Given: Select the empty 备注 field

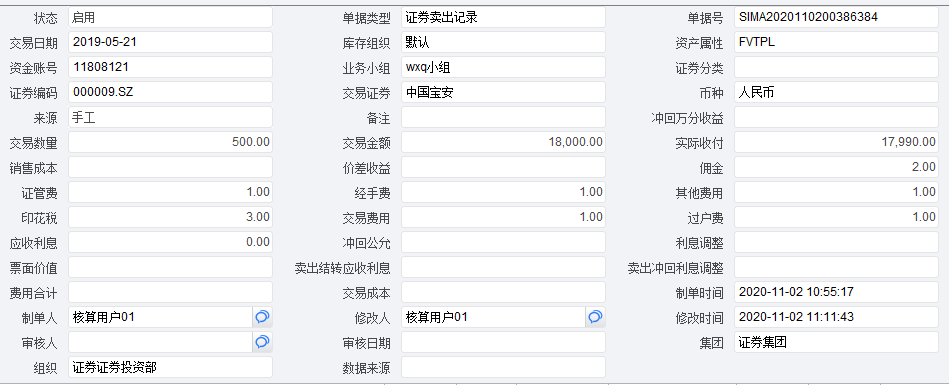Looking at the screenshot, I should 503,117.
